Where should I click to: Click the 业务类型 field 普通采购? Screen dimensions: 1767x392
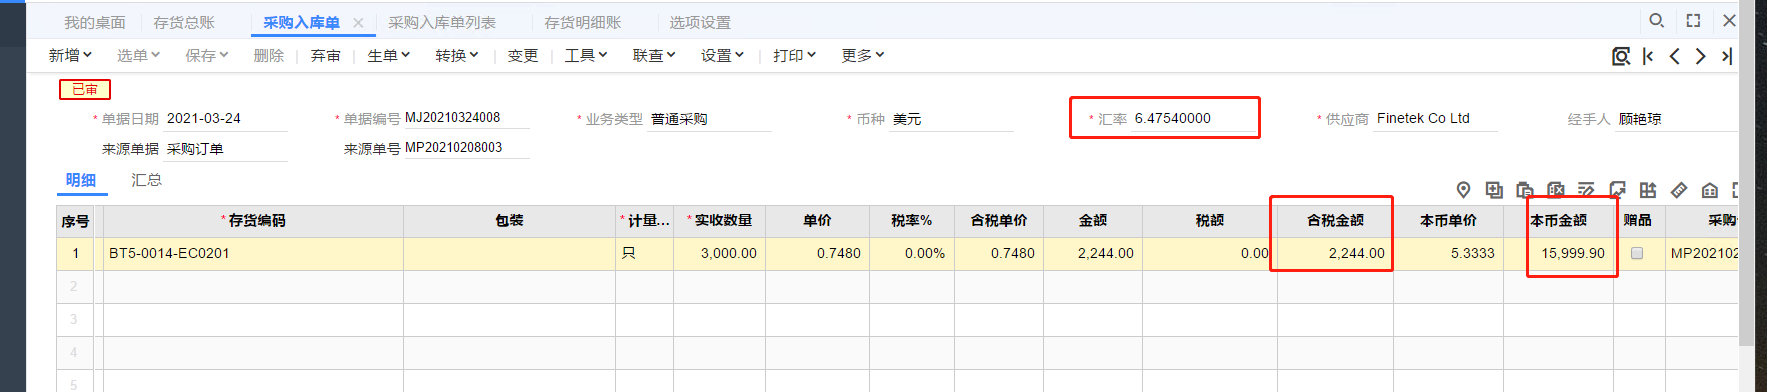710,118
